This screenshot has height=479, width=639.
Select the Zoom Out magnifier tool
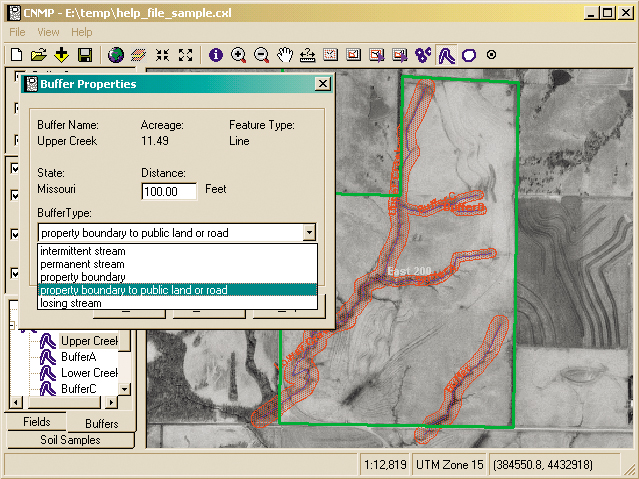(x=262, y=55)
